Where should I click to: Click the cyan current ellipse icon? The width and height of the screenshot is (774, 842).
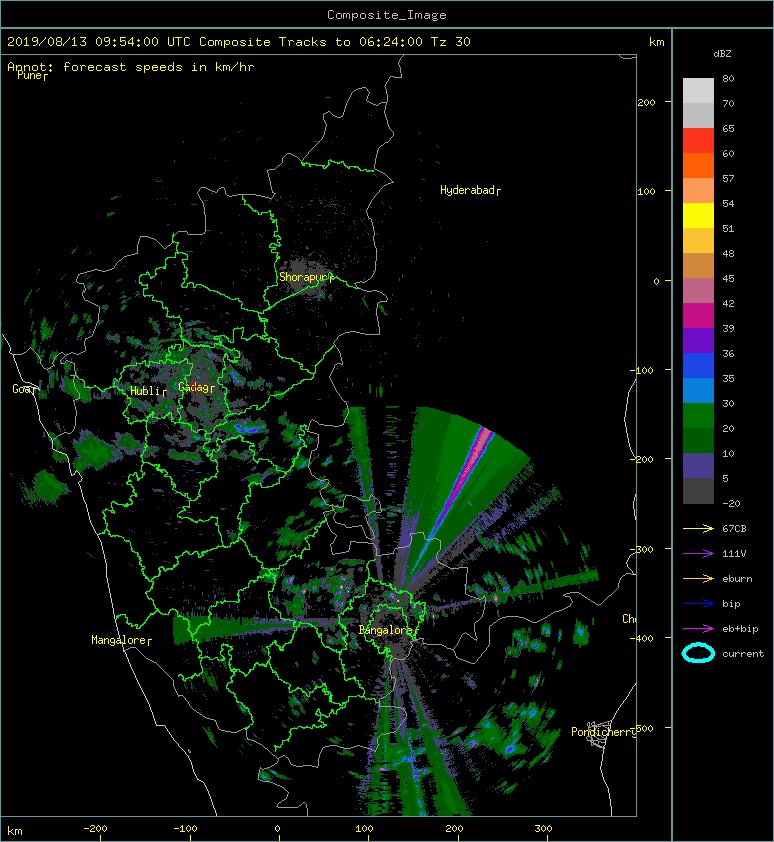[698, 654]
